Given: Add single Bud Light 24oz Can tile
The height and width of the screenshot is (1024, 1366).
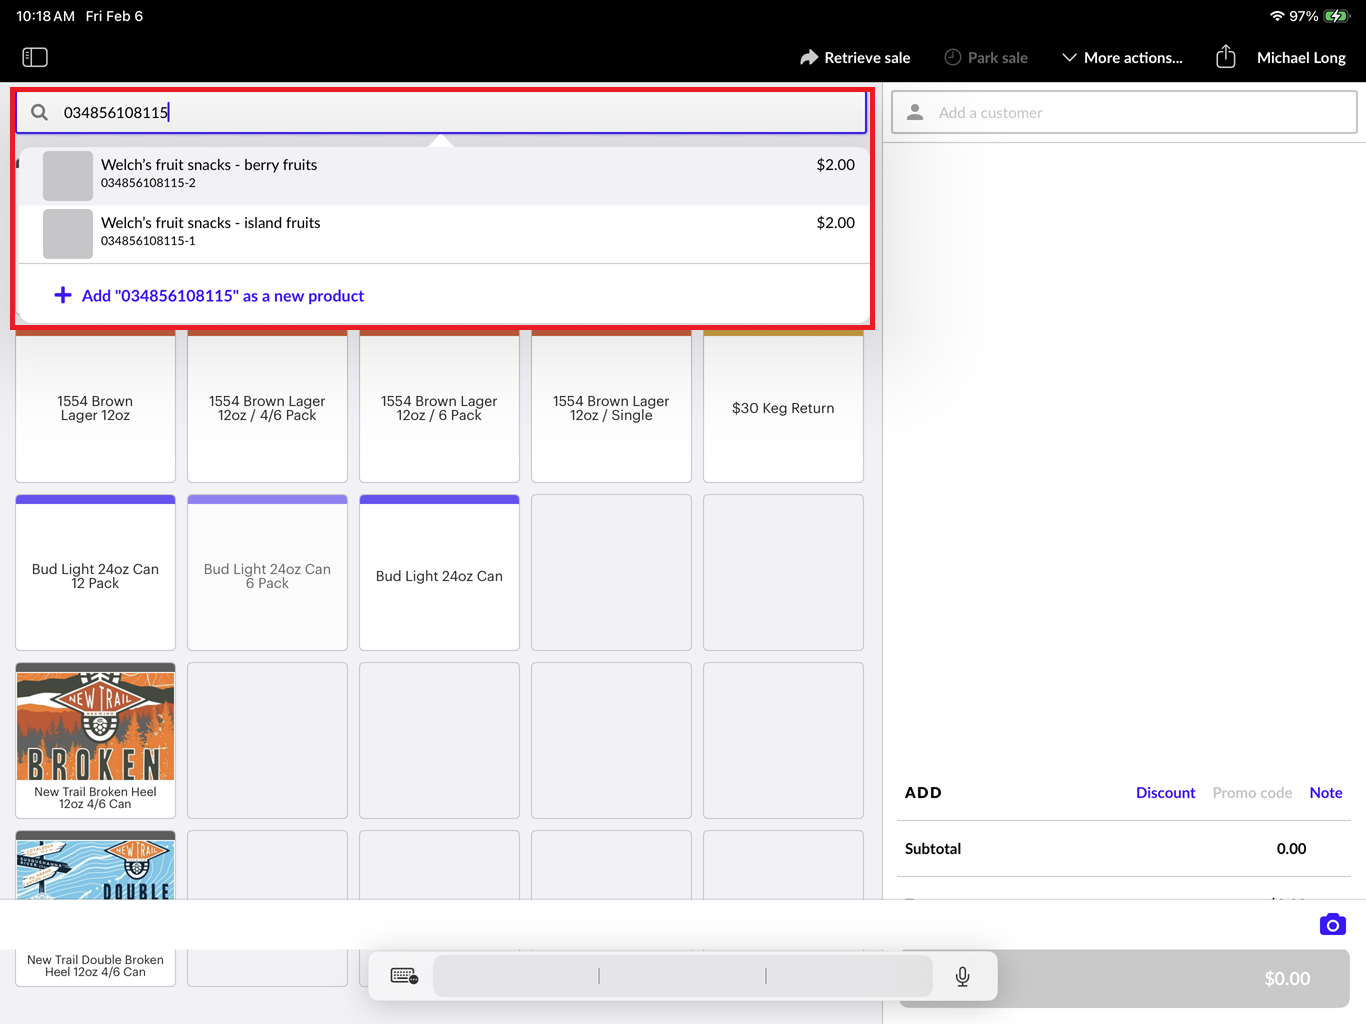Looking at the screenshot, I should coord(439,573).
